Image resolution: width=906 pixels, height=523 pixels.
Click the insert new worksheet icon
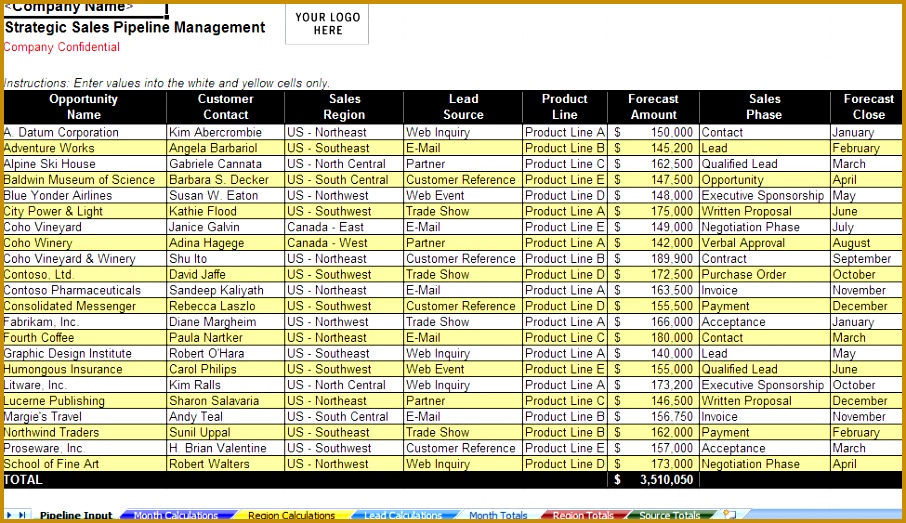click(730, 515)
